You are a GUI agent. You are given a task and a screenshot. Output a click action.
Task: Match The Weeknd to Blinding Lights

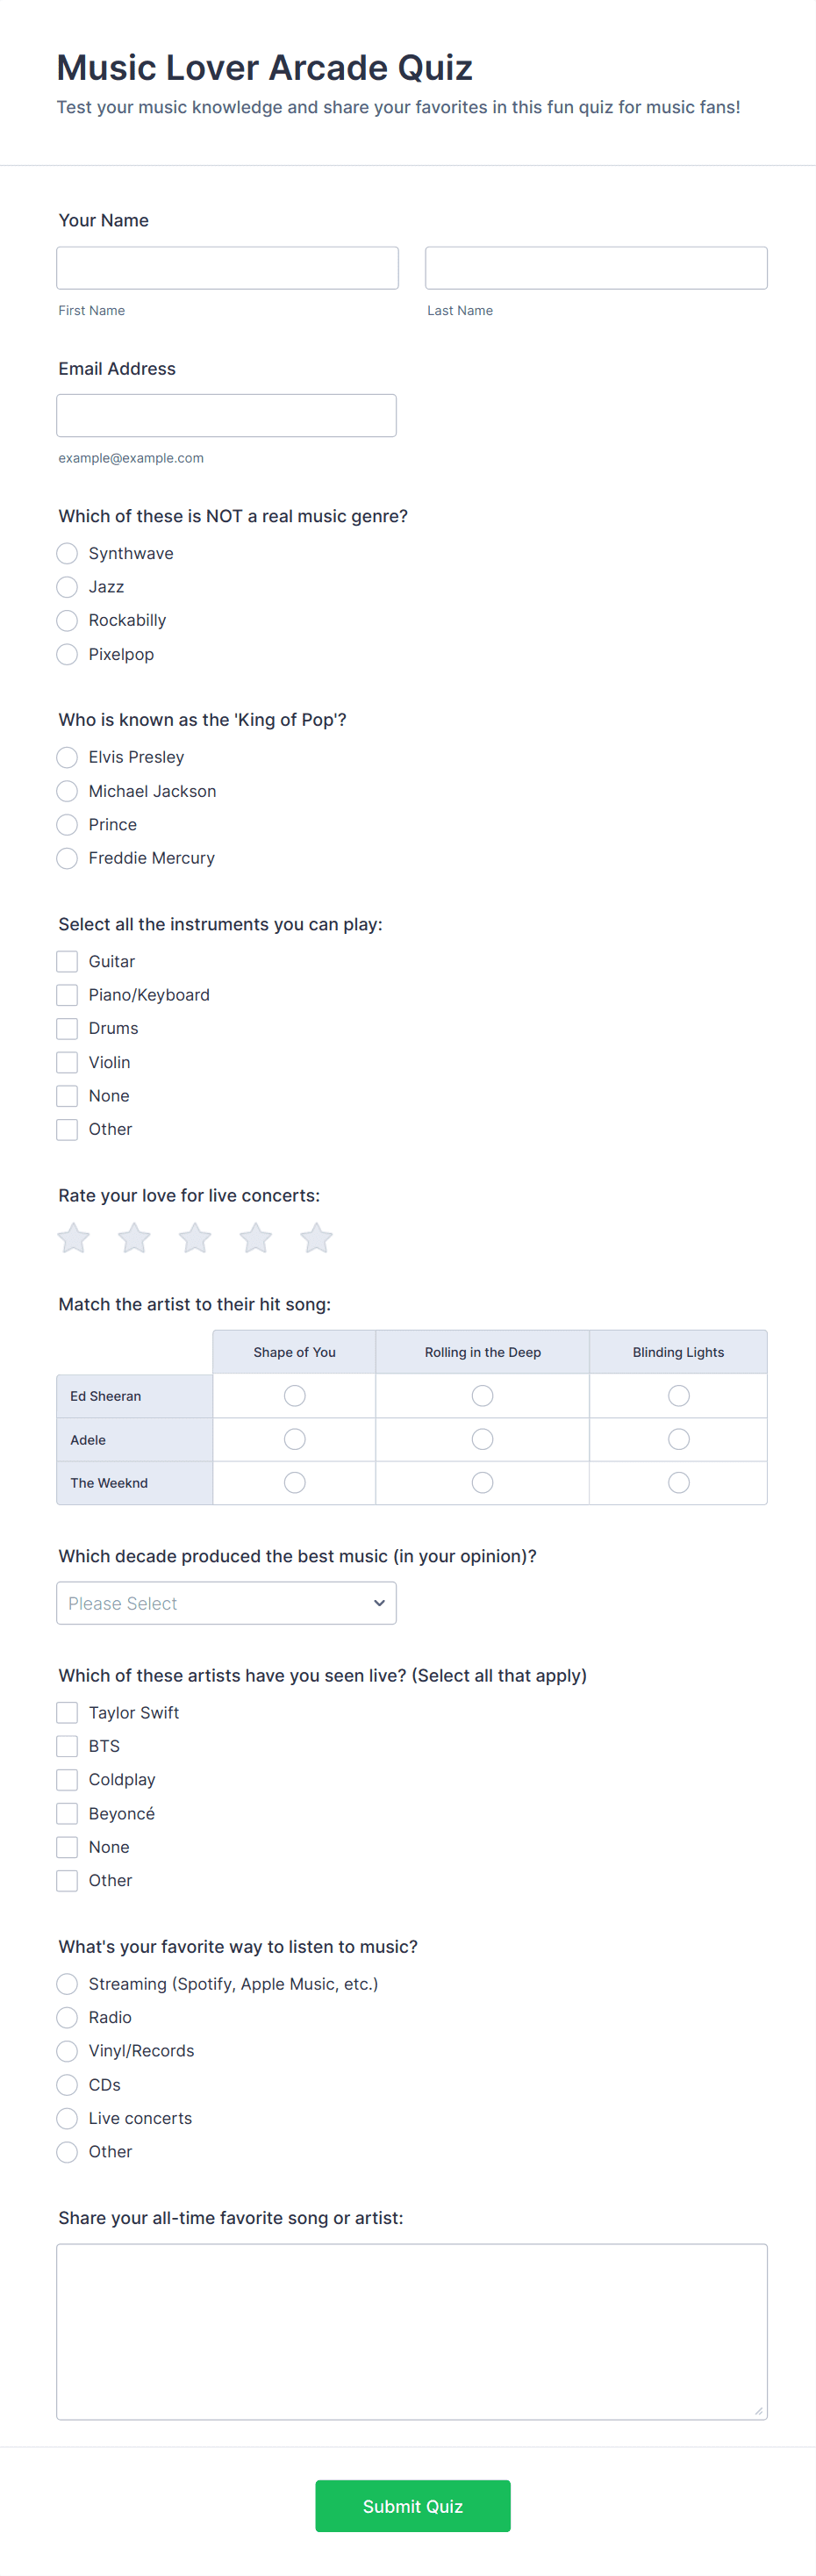pyautogui.click(x=678, y=1482)
